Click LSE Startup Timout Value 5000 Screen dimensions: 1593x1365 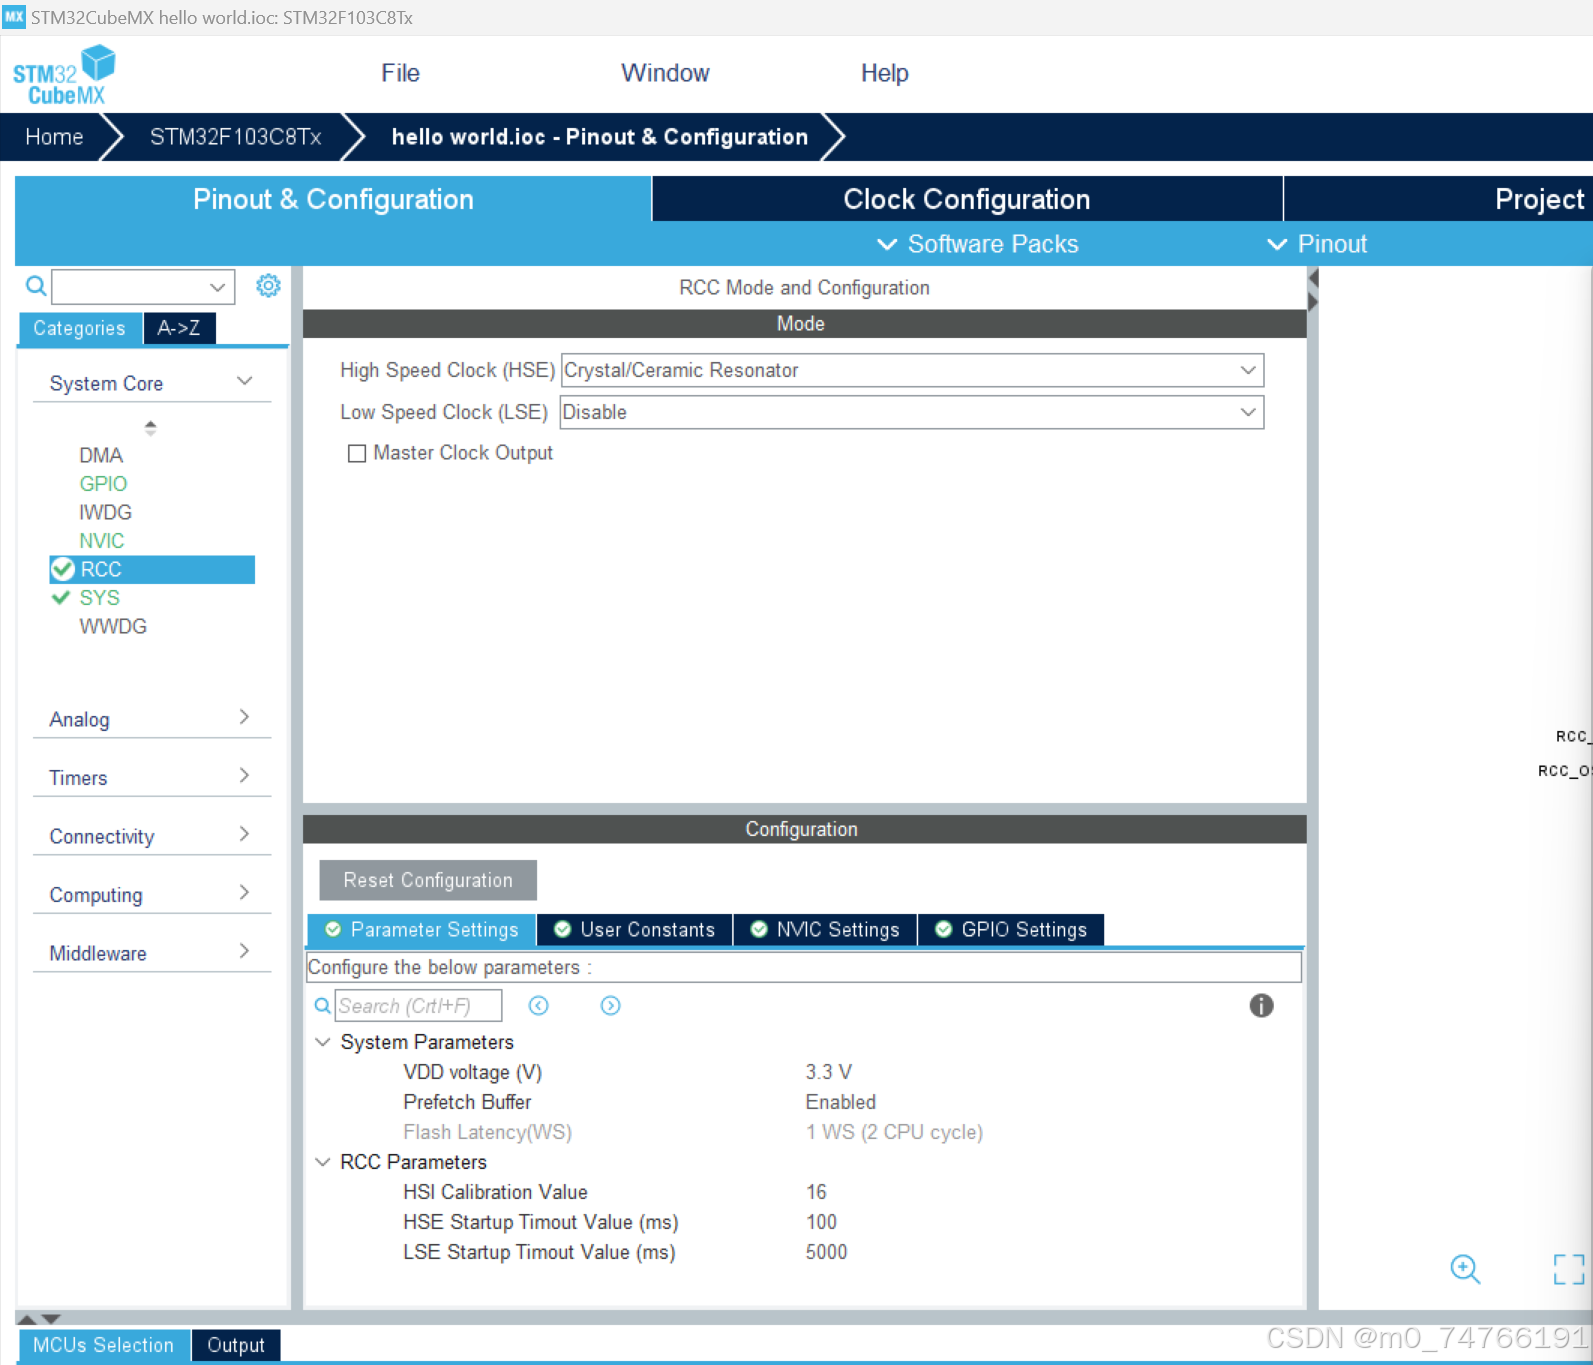[x=826, y=1252]
